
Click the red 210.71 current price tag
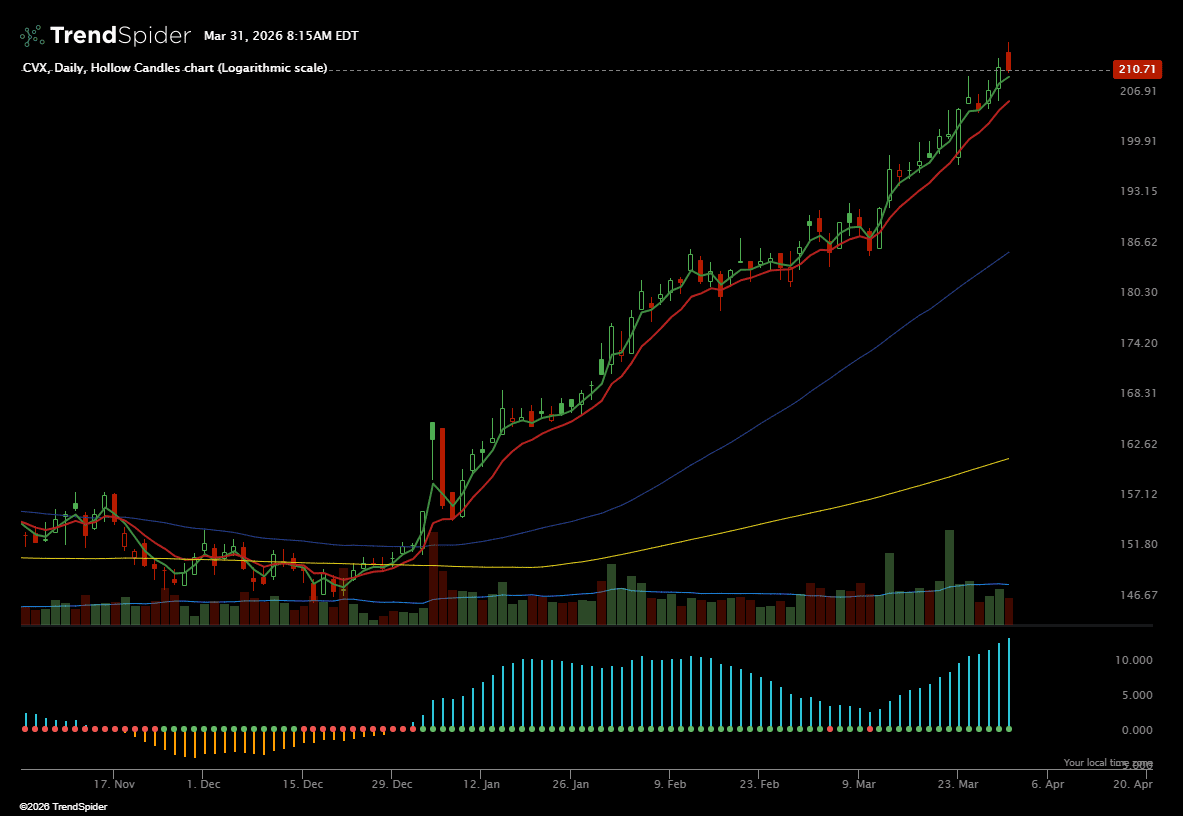(1136, 70)
